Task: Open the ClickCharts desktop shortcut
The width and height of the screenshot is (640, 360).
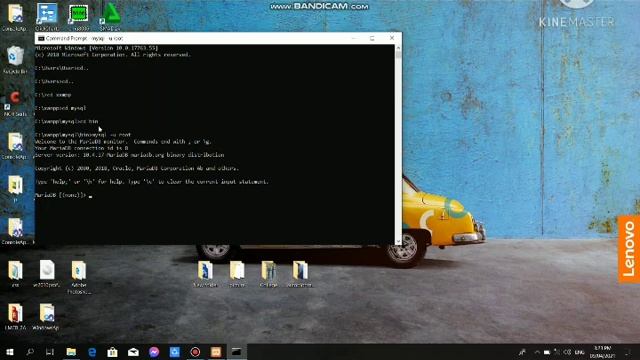Action: click(x=47, y=16)
